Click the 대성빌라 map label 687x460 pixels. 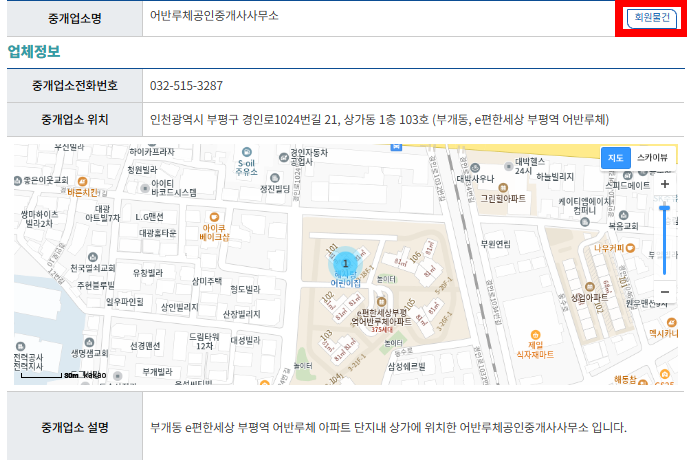[x=245, y=340]
